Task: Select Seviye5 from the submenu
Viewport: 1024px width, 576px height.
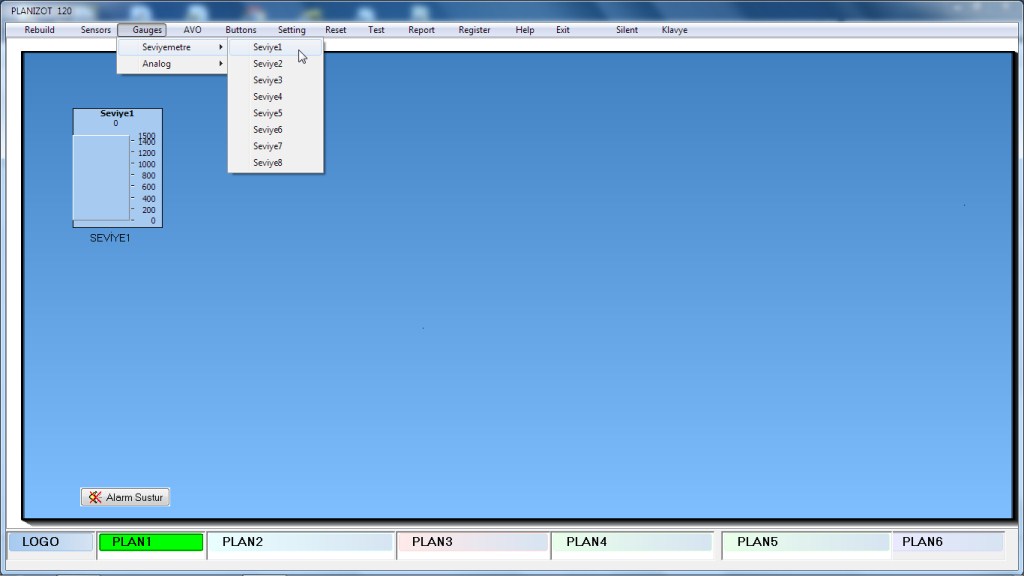Action: coord(276,113)
